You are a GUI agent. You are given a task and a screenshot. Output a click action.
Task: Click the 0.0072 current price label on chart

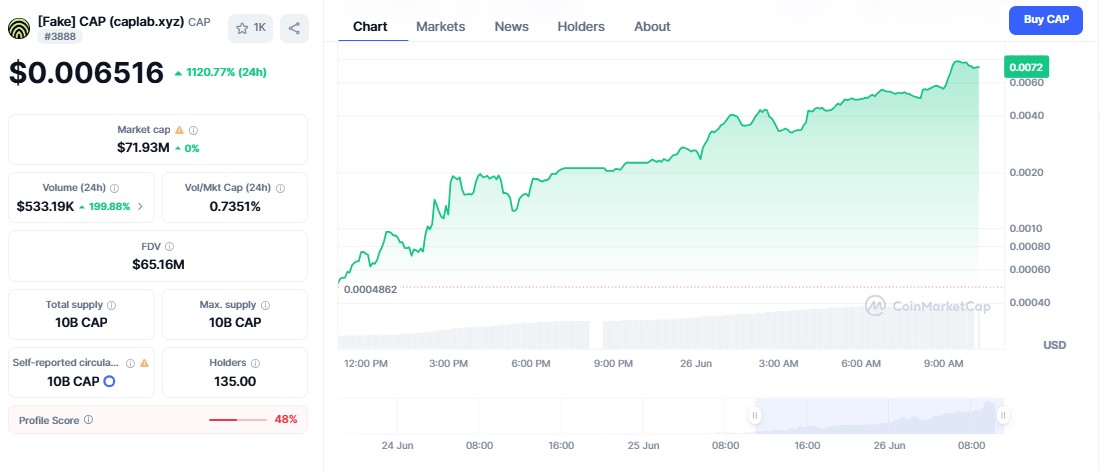[x=1027, y=67]
